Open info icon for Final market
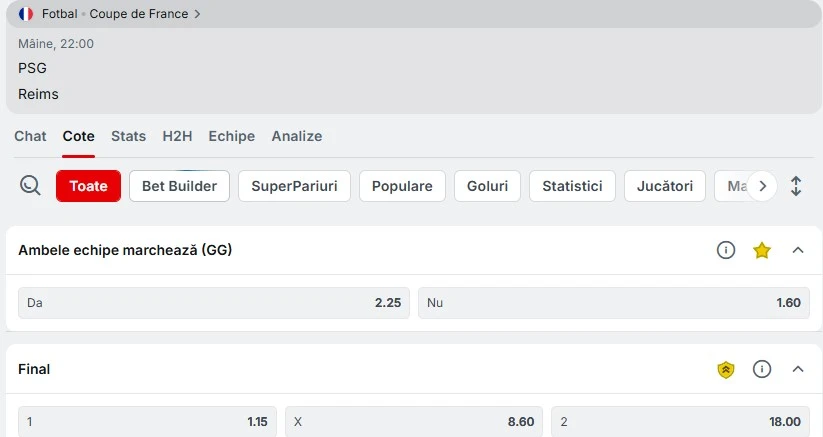Viewport: 823px width, 437px height. pyautogui.click(x=762, y=370)
